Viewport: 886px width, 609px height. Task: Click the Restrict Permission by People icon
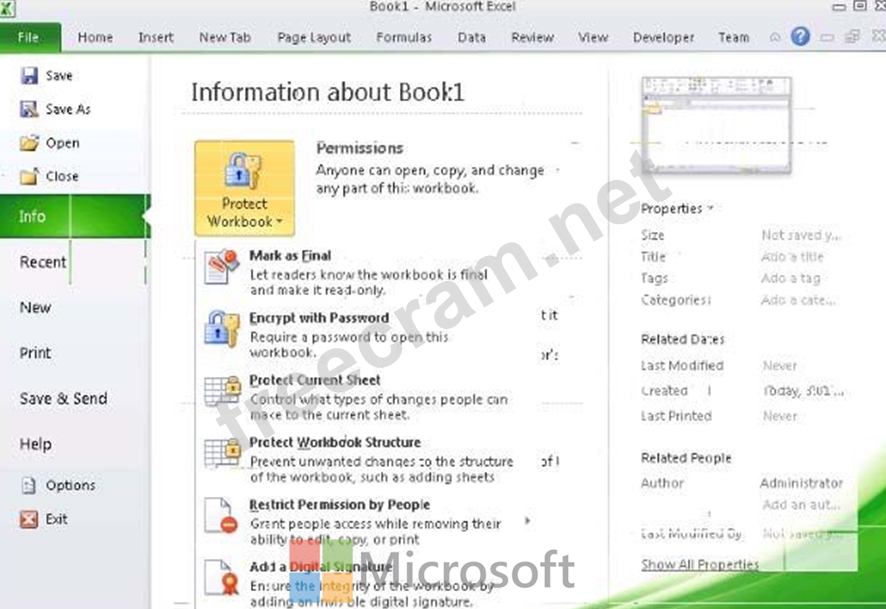coord(221,515)
